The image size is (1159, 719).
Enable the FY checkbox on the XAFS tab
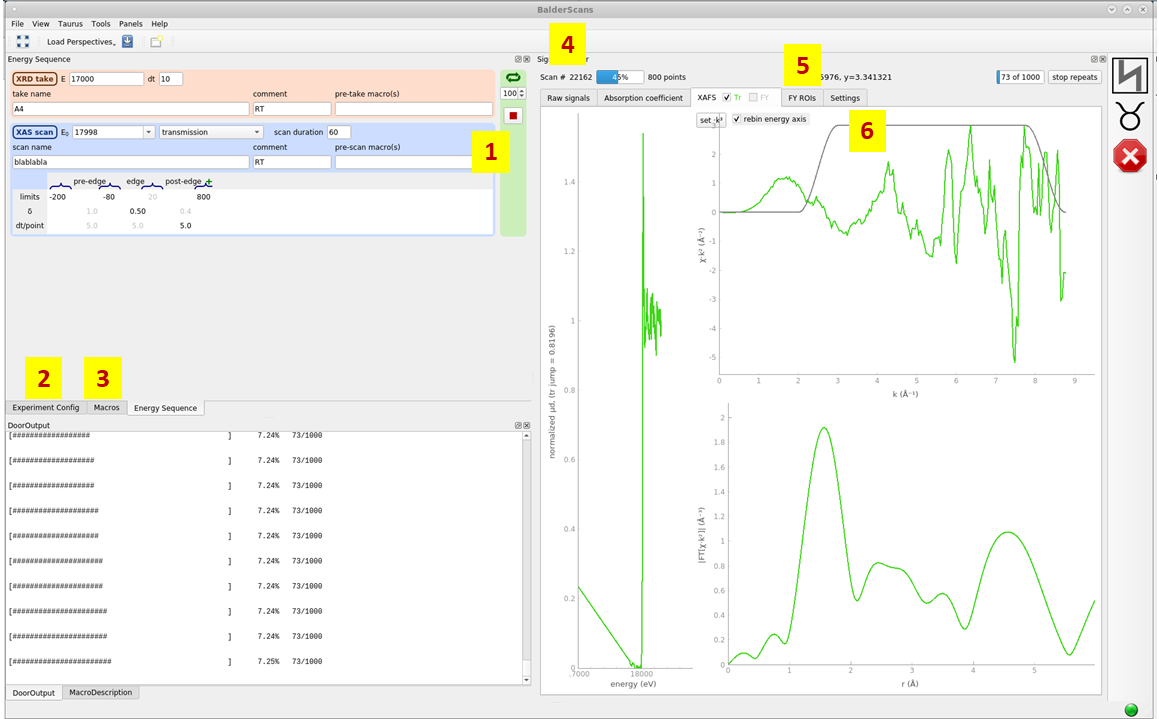[x=751, y=98]
